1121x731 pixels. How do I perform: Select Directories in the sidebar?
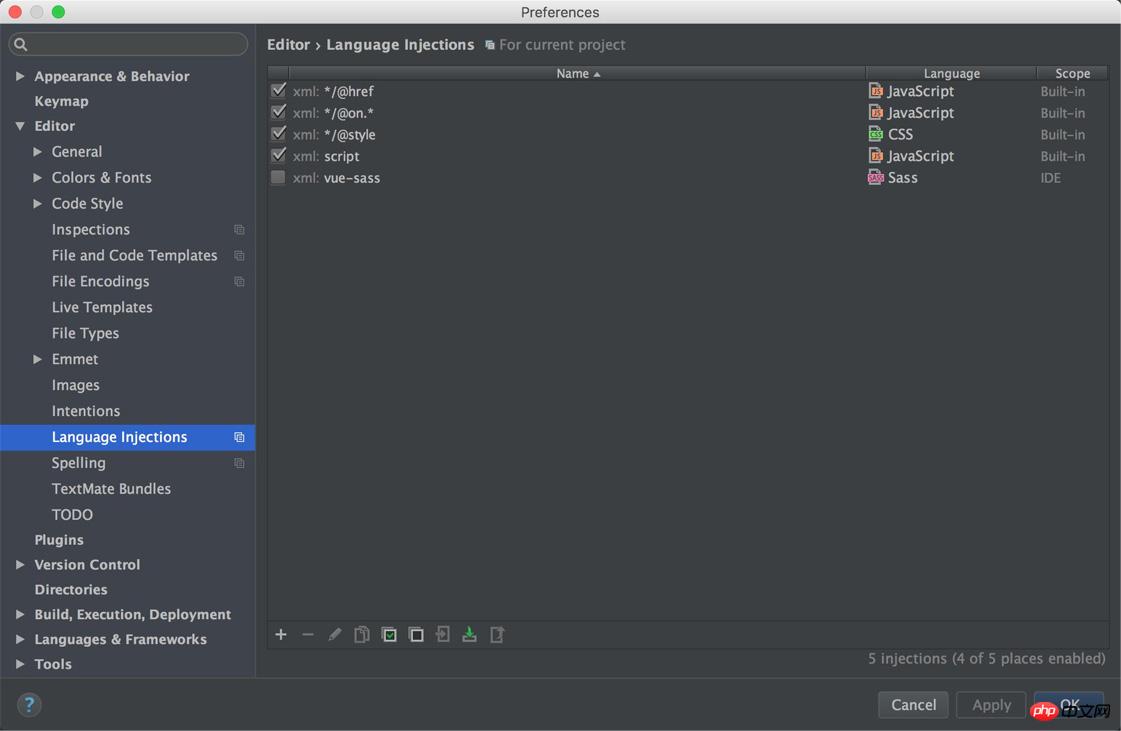point(71,589)
